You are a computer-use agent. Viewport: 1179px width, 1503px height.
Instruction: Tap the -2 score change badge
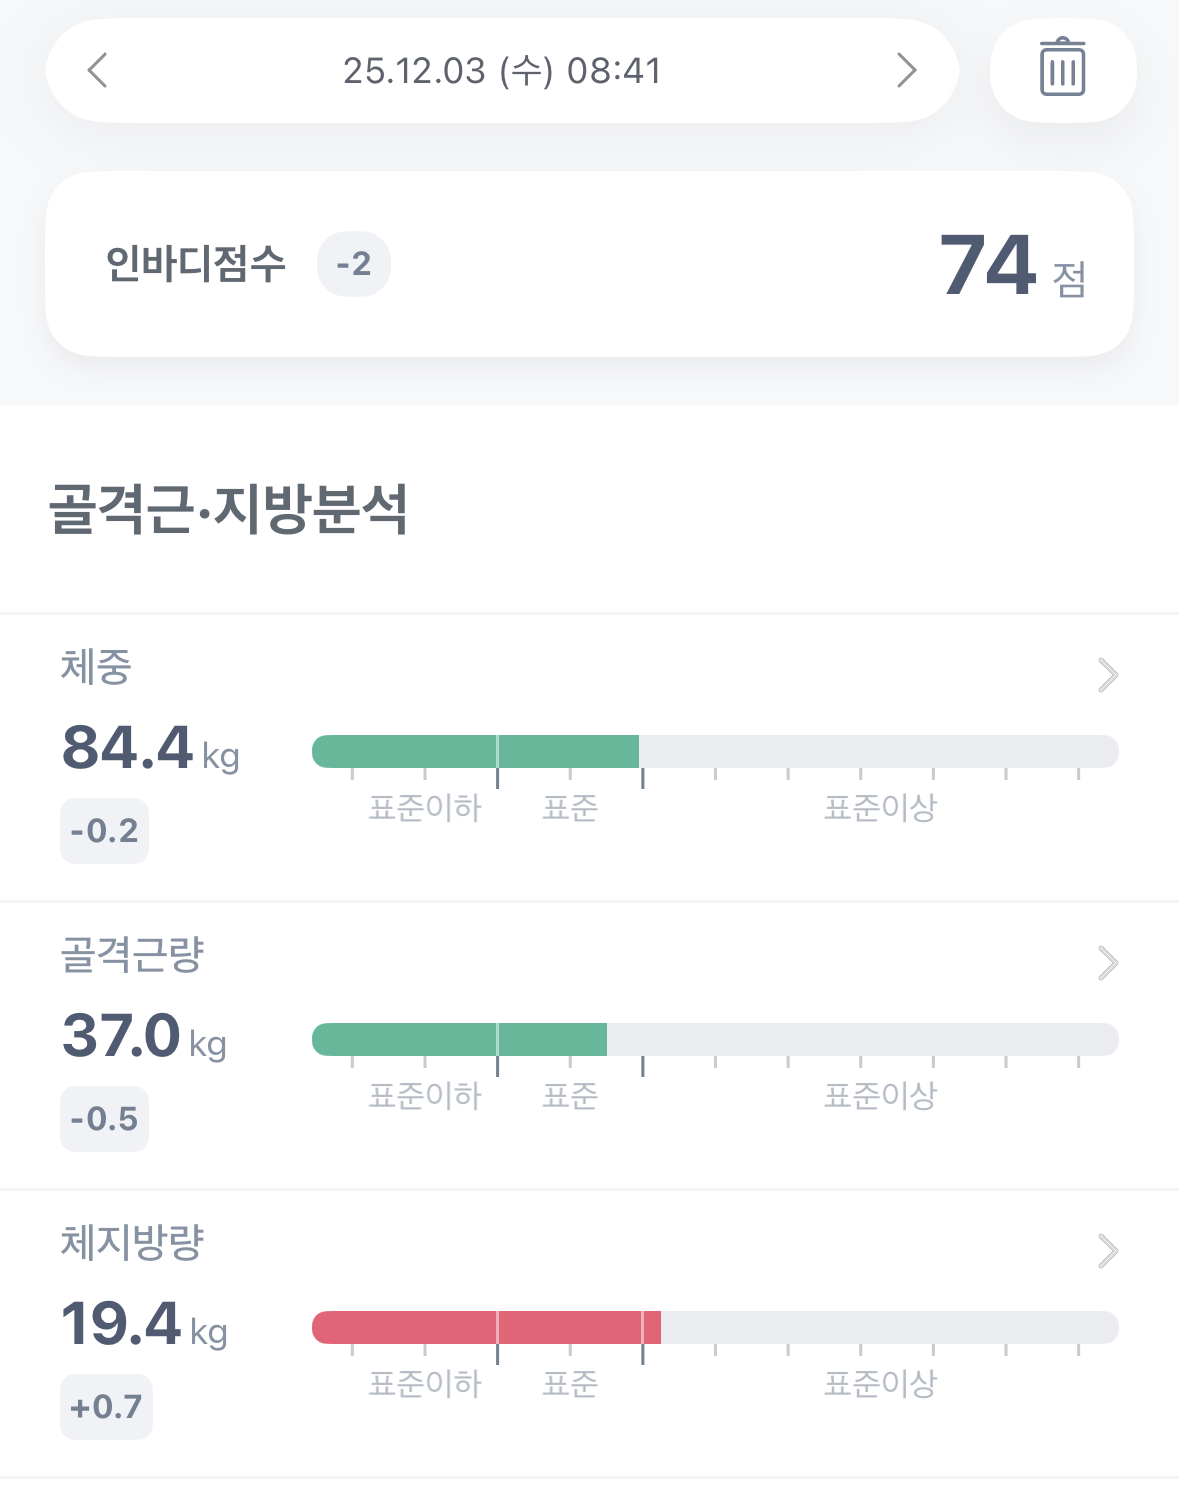pos(354,264)
